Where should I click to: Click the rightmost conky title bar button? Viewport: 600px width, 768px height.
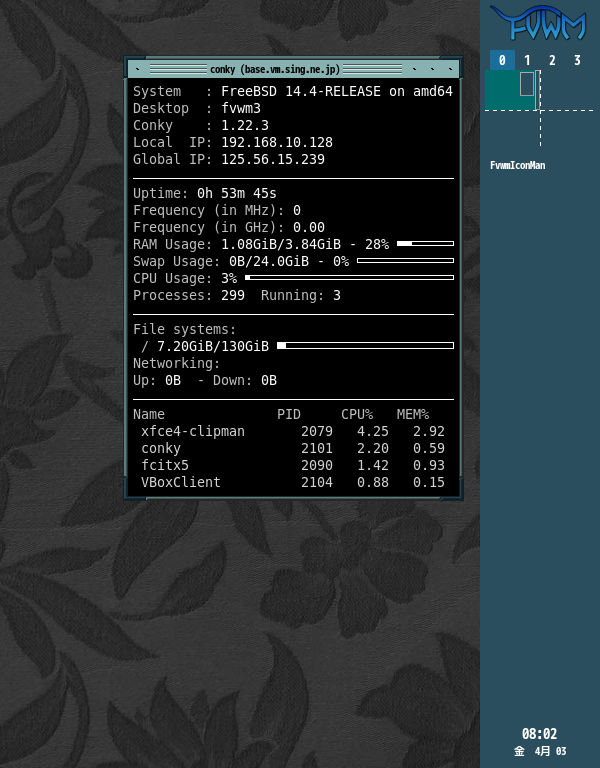451,69
